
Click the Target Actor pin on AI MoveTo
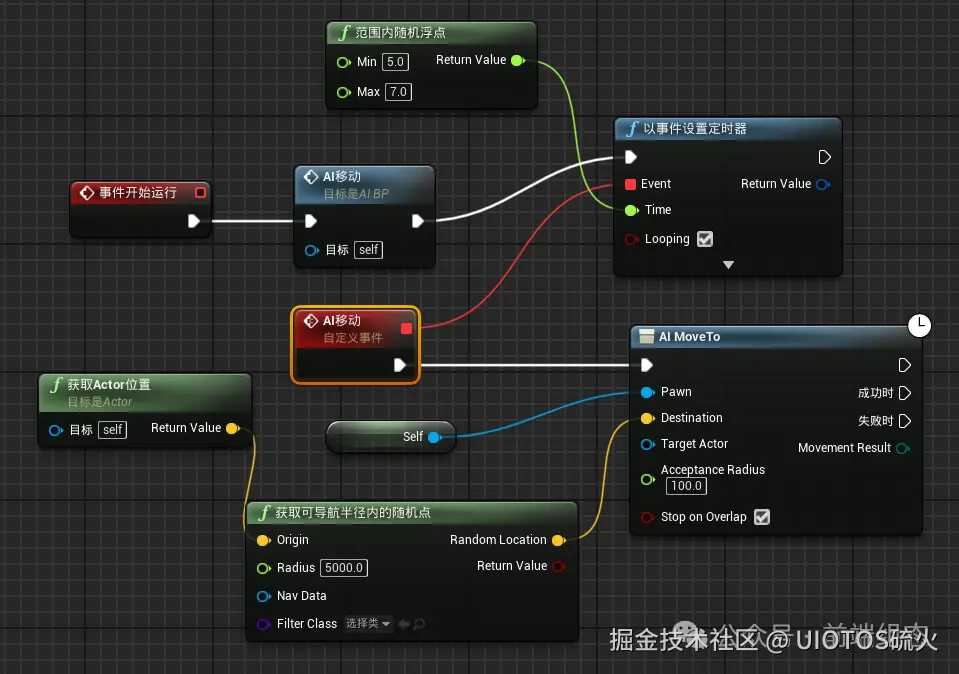coord(648,445)
